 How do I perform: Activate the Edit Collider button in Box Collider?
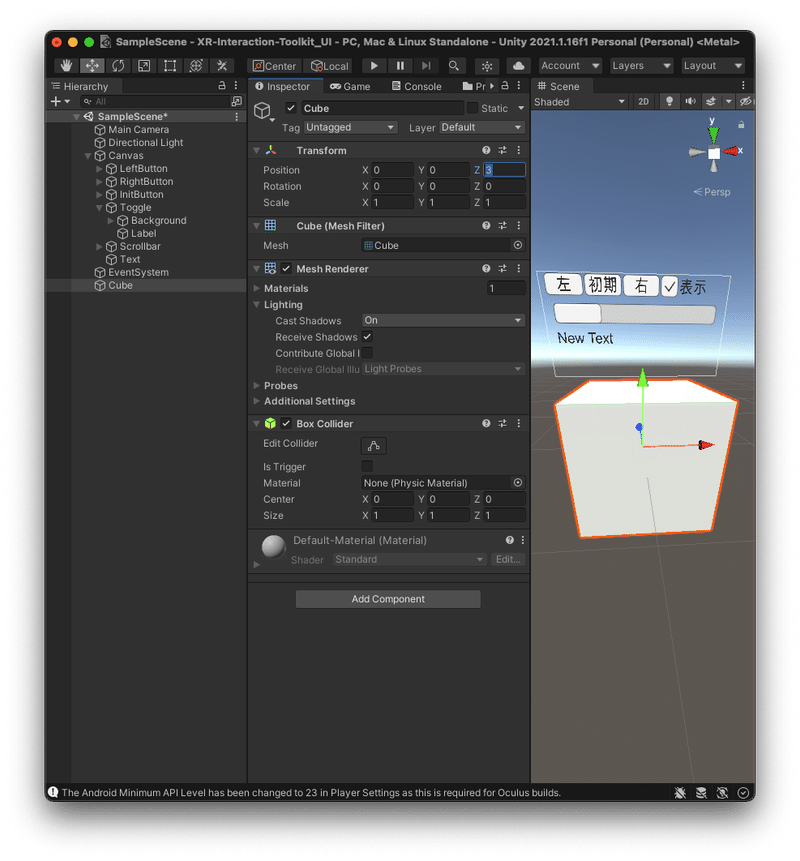[373, 445]
